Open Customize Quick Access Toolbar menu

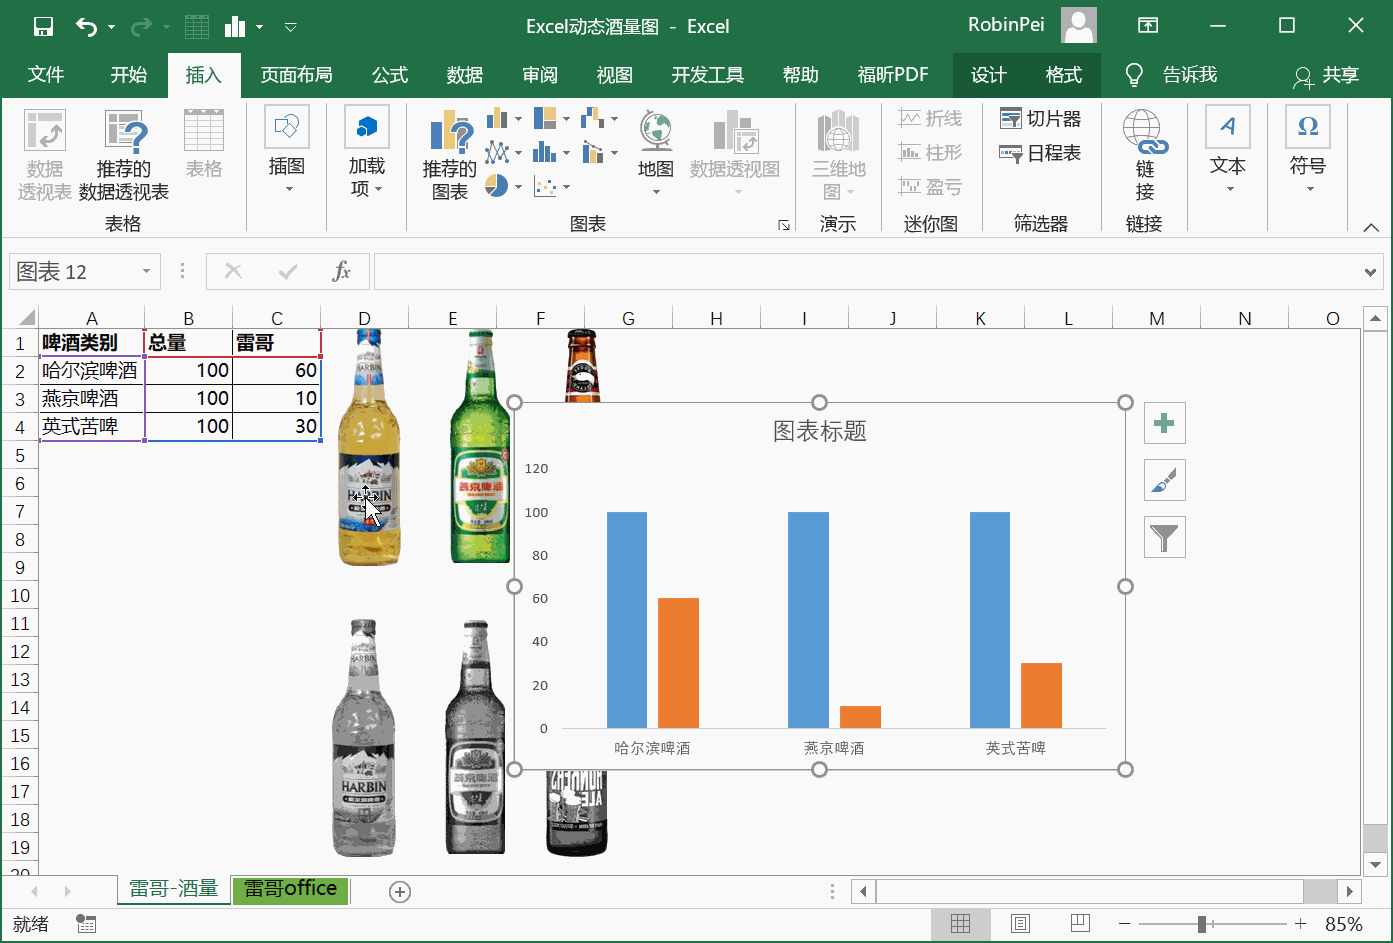(x=291, y=27)
